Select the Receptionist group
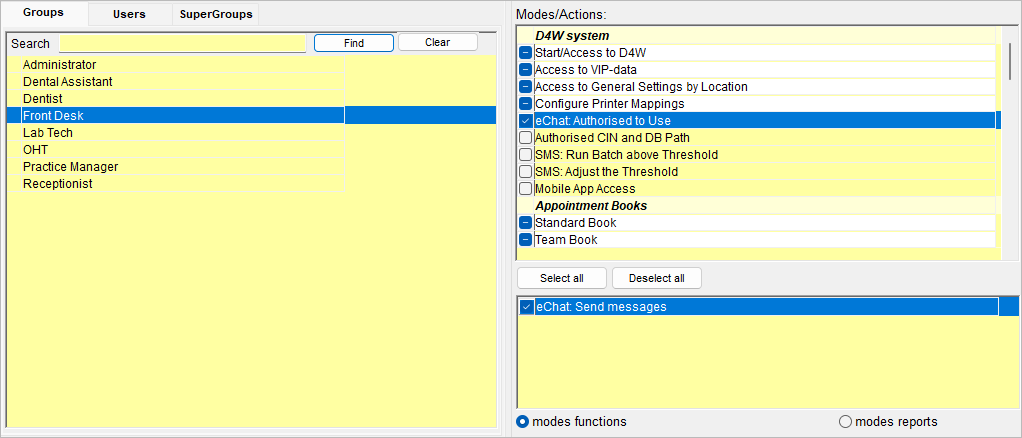 176,183
